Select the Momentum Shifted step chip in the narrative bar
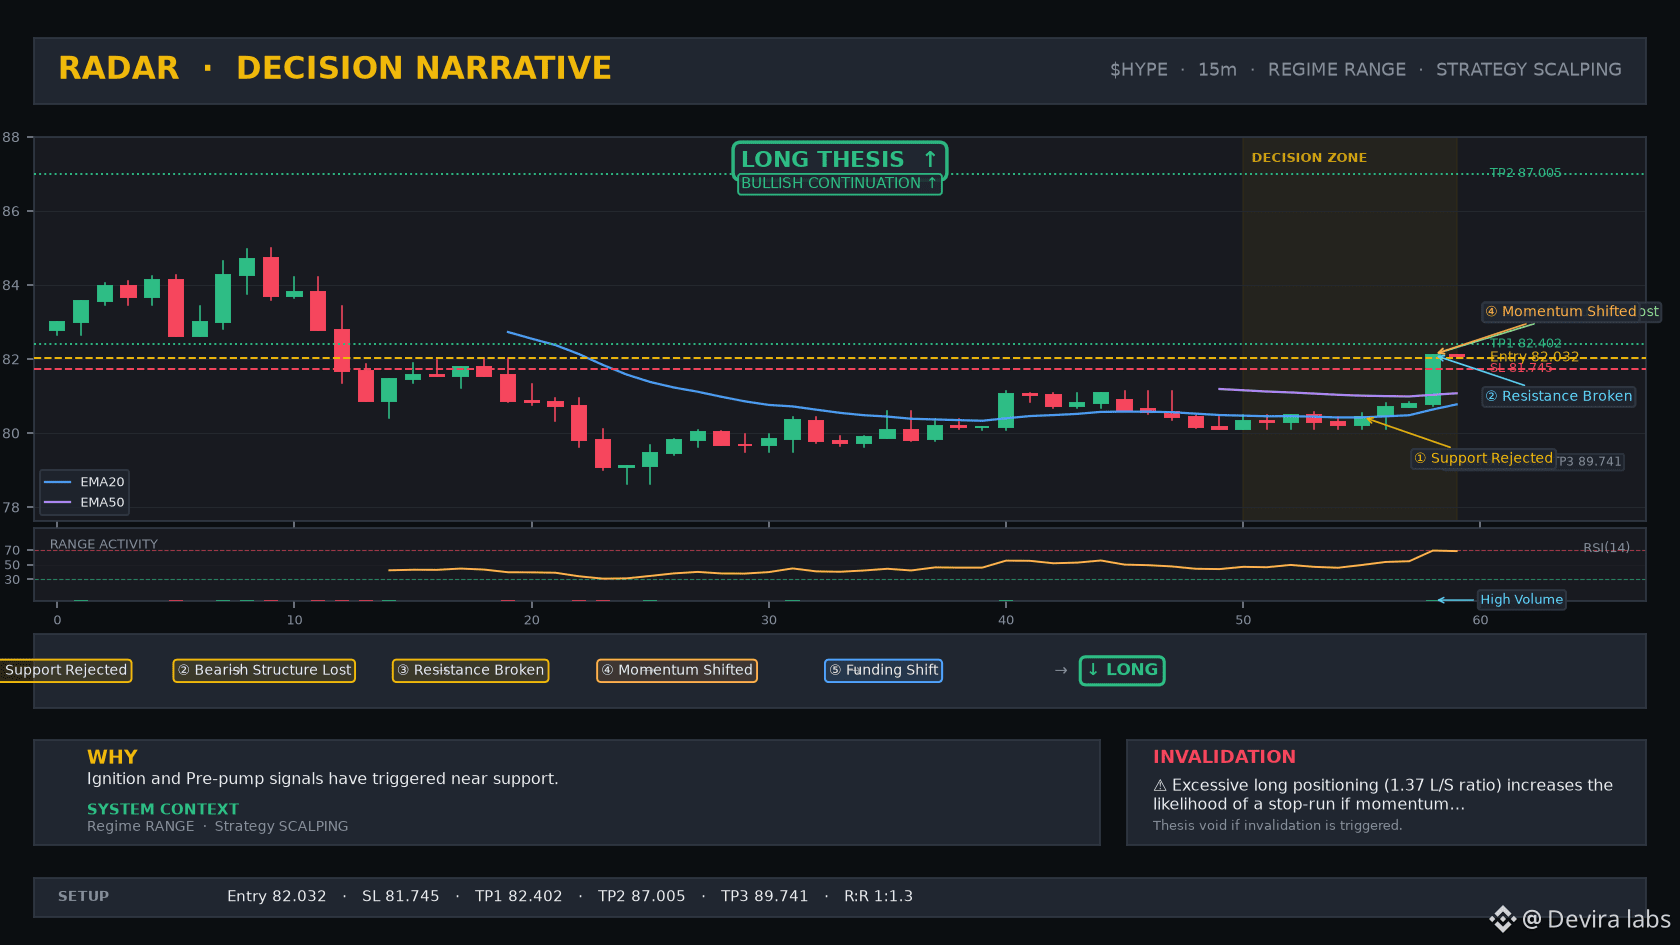 coord(677,670)
